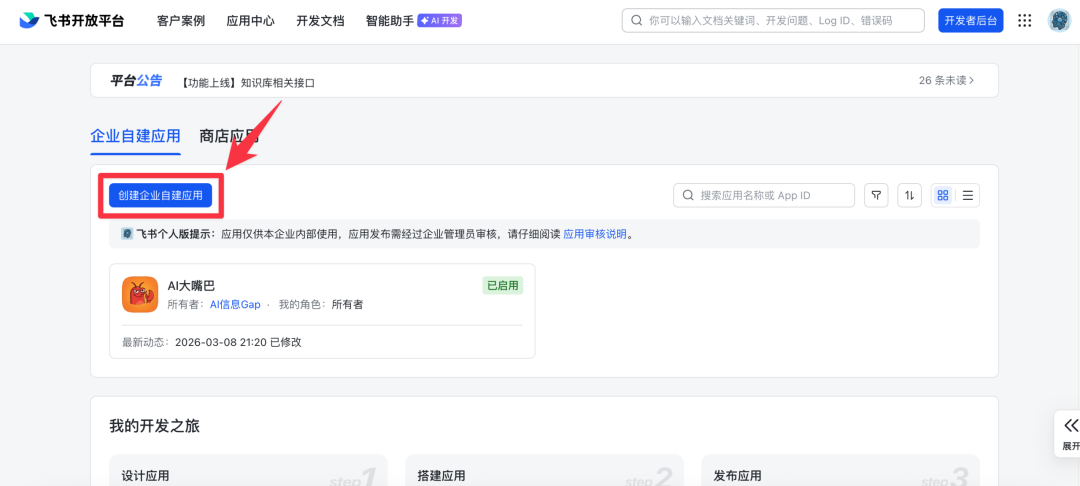The width and height of the screenshot is (1080, 486).
Task: Open the 智能助手 AI assistant
Action: pos(390,21)
